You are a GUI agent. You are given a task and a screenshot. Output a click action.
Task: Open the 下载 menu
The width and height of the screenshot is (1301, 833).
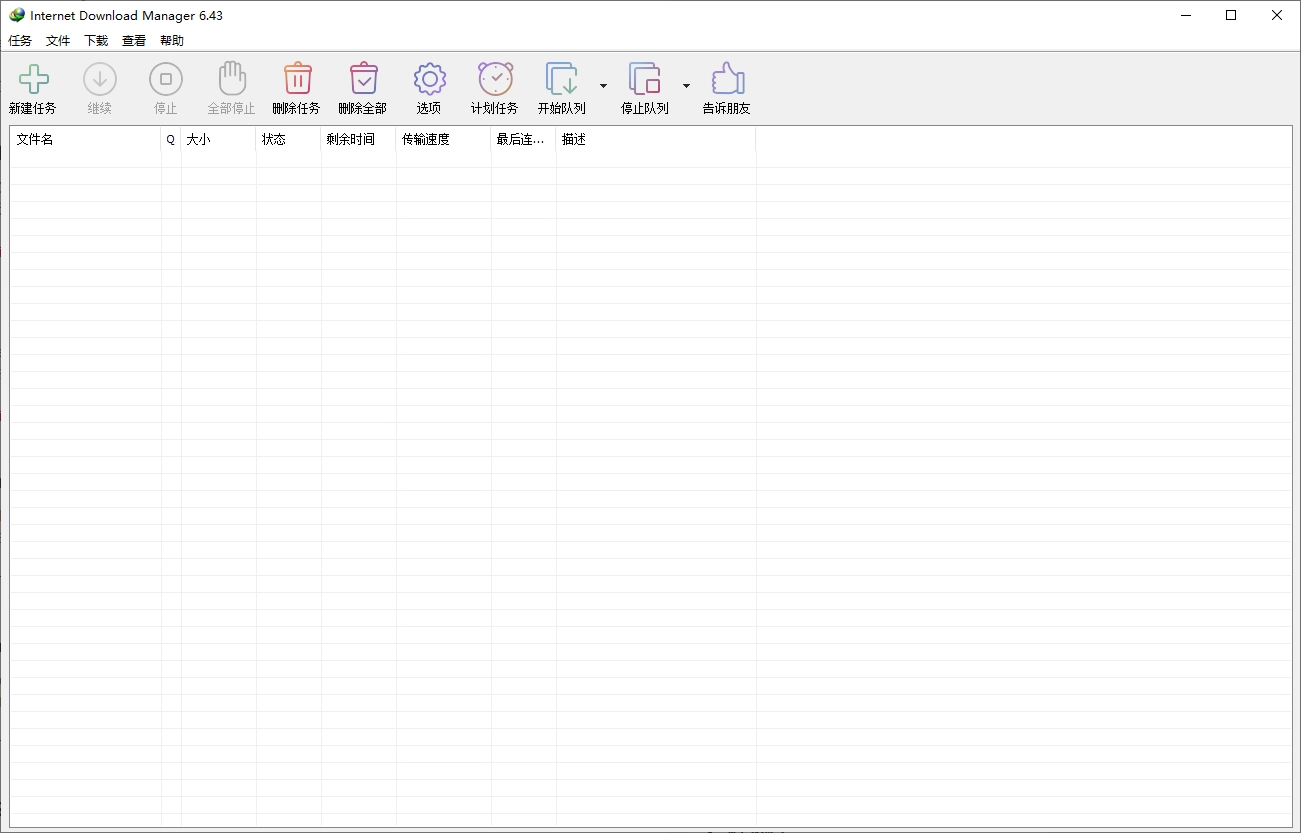point(96,41)
